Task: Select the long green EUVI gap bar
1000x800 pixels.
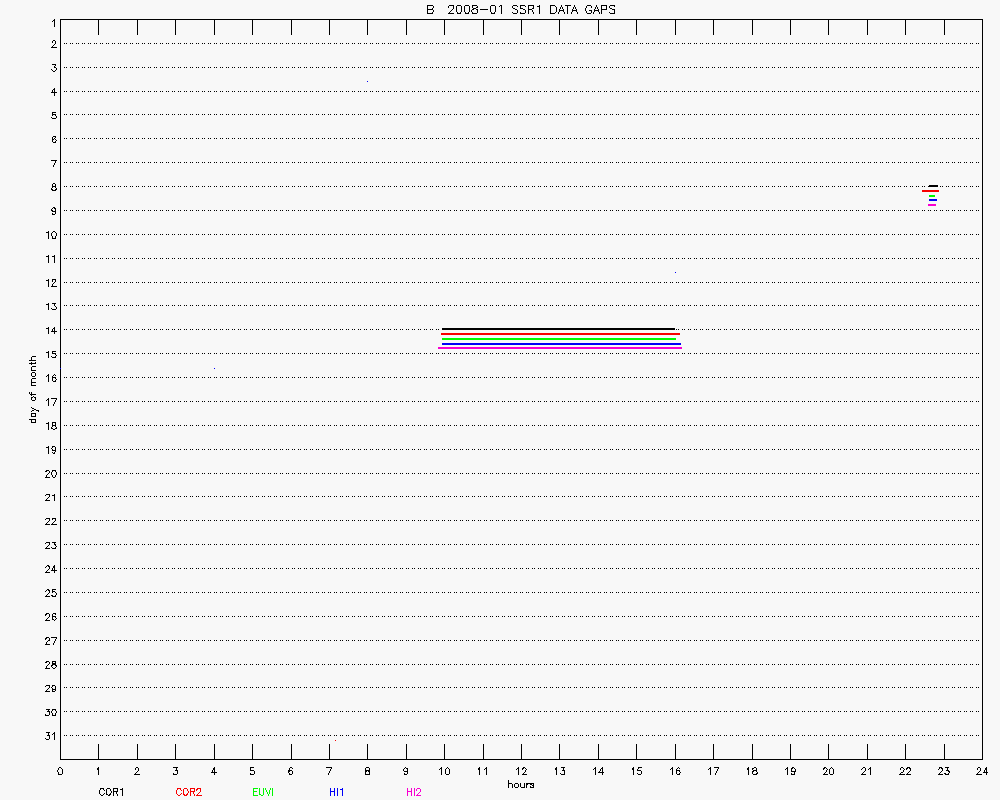Action: (x=559, y=339)
